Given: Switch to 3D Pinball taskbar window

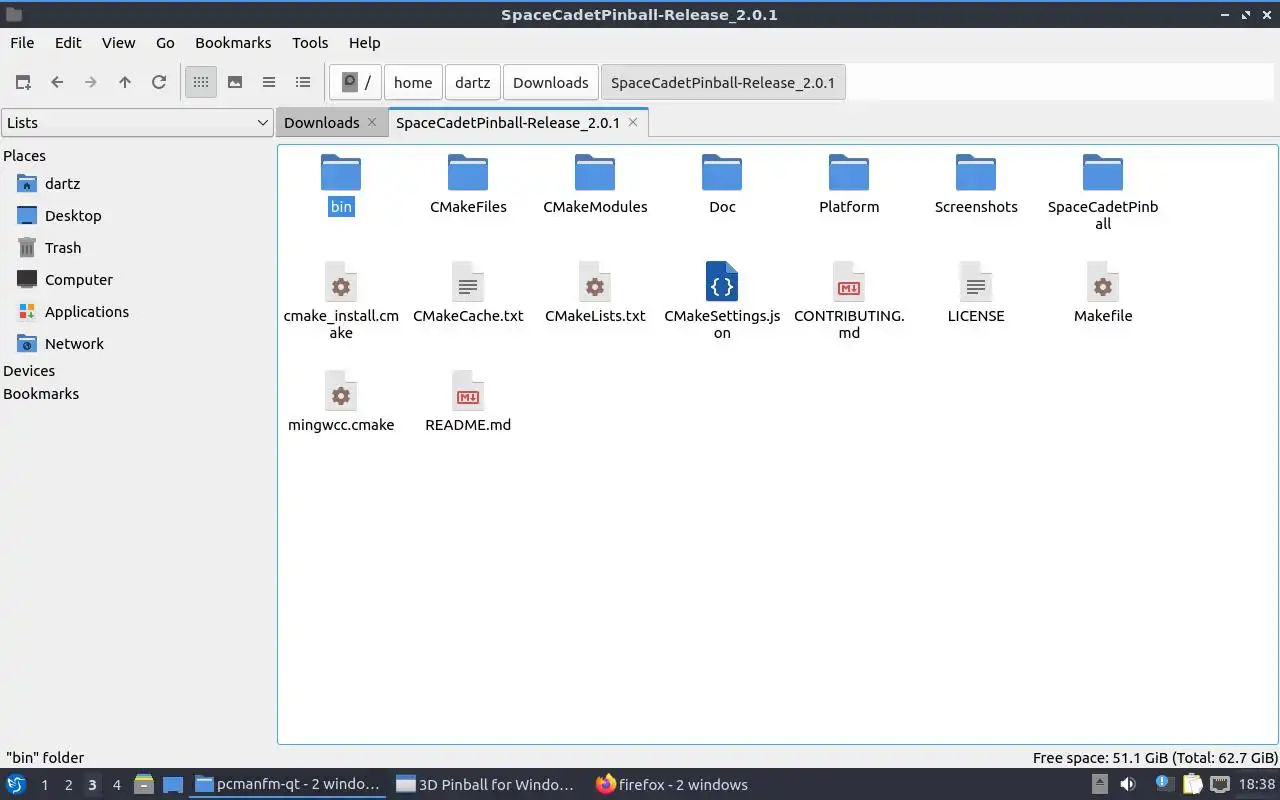Looking at the screenshot, I should coord(488,785).
